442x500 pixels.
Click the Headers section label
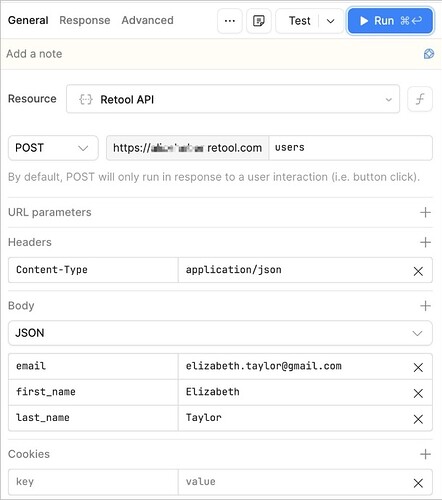tap(30, 242)
